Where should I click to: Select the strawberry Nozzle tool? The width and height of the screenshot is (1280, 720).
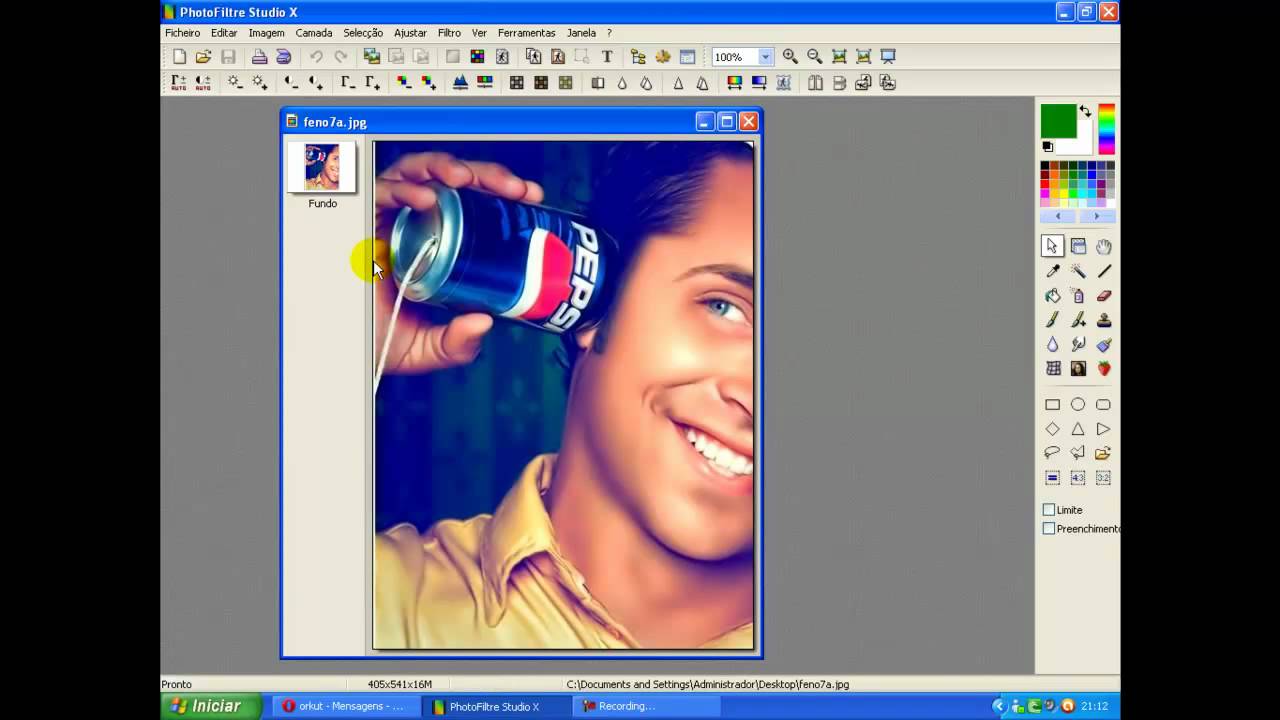pyautogui.click(x=1104, y=369)
